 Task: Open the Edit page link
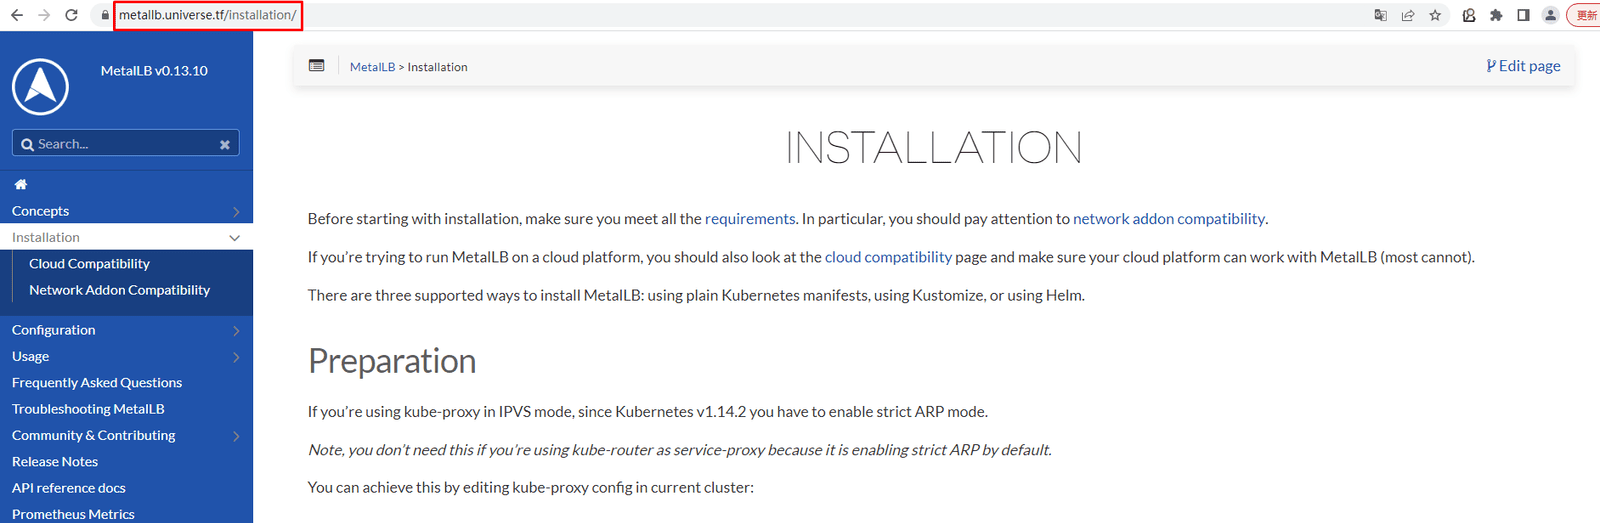tap(1523, 66)
